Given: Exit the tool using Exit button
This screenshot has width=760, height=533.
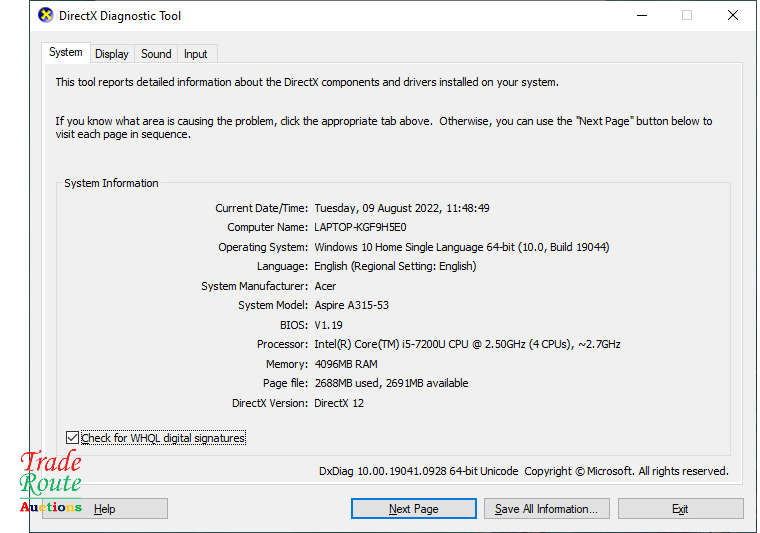Looking at the screenshot, I should [x=680, y=509].
